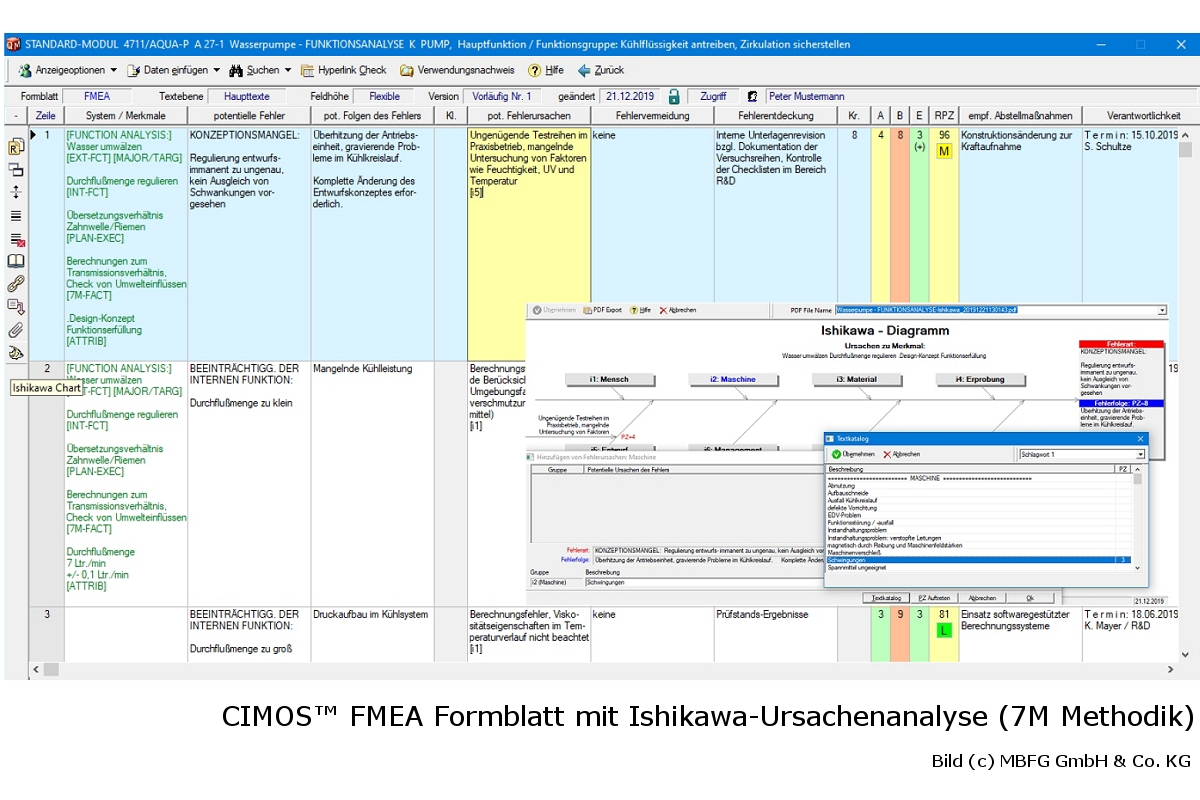This screenshot has width=1200, height=800.
Task: Click the PZ Auftreten button
Action: [x=934, y=598]
